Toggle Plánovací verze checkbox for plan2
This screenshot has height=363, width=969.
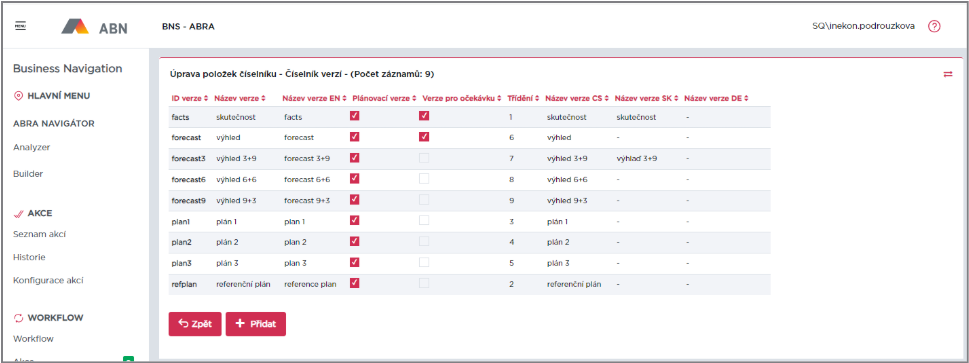coord(355,241)
